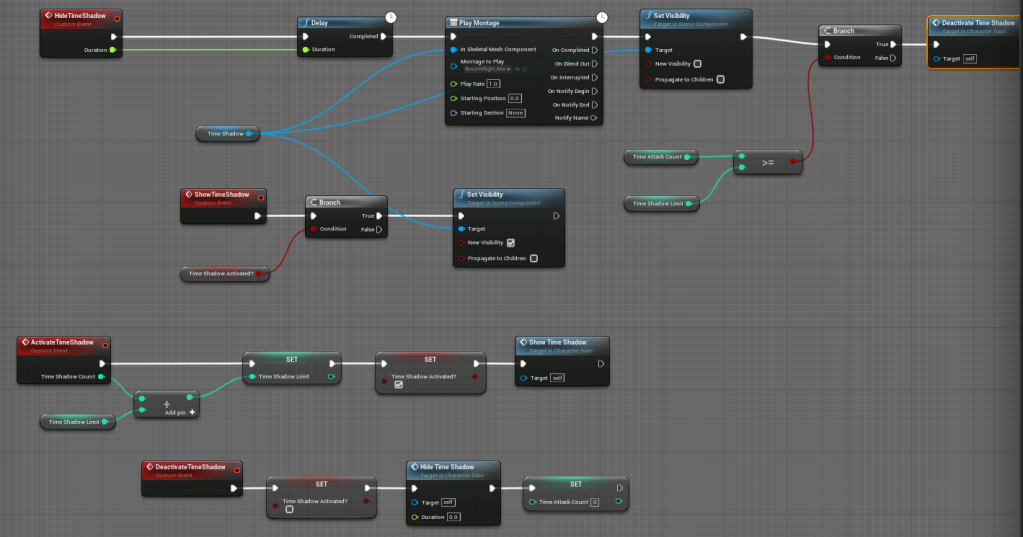
Task: Click the red delegate pin on HideTimeShadow event
Action: (x=118, y=18)
